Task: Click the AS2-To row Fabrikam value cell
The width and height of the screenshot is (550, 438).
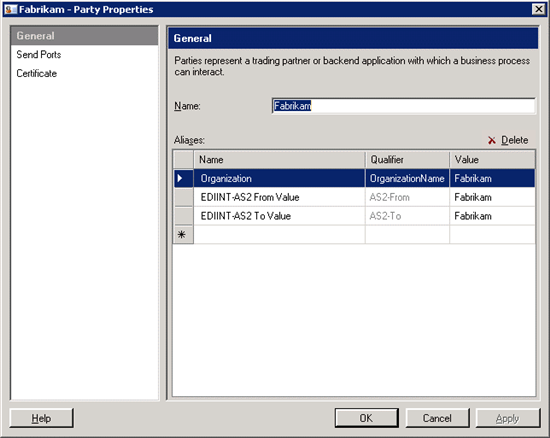Action: click(492, 216)
